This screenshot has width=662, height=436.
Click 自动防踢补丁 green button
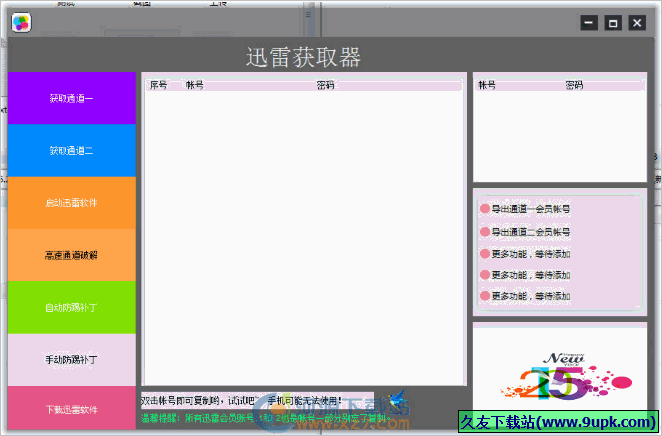[71, 307]
